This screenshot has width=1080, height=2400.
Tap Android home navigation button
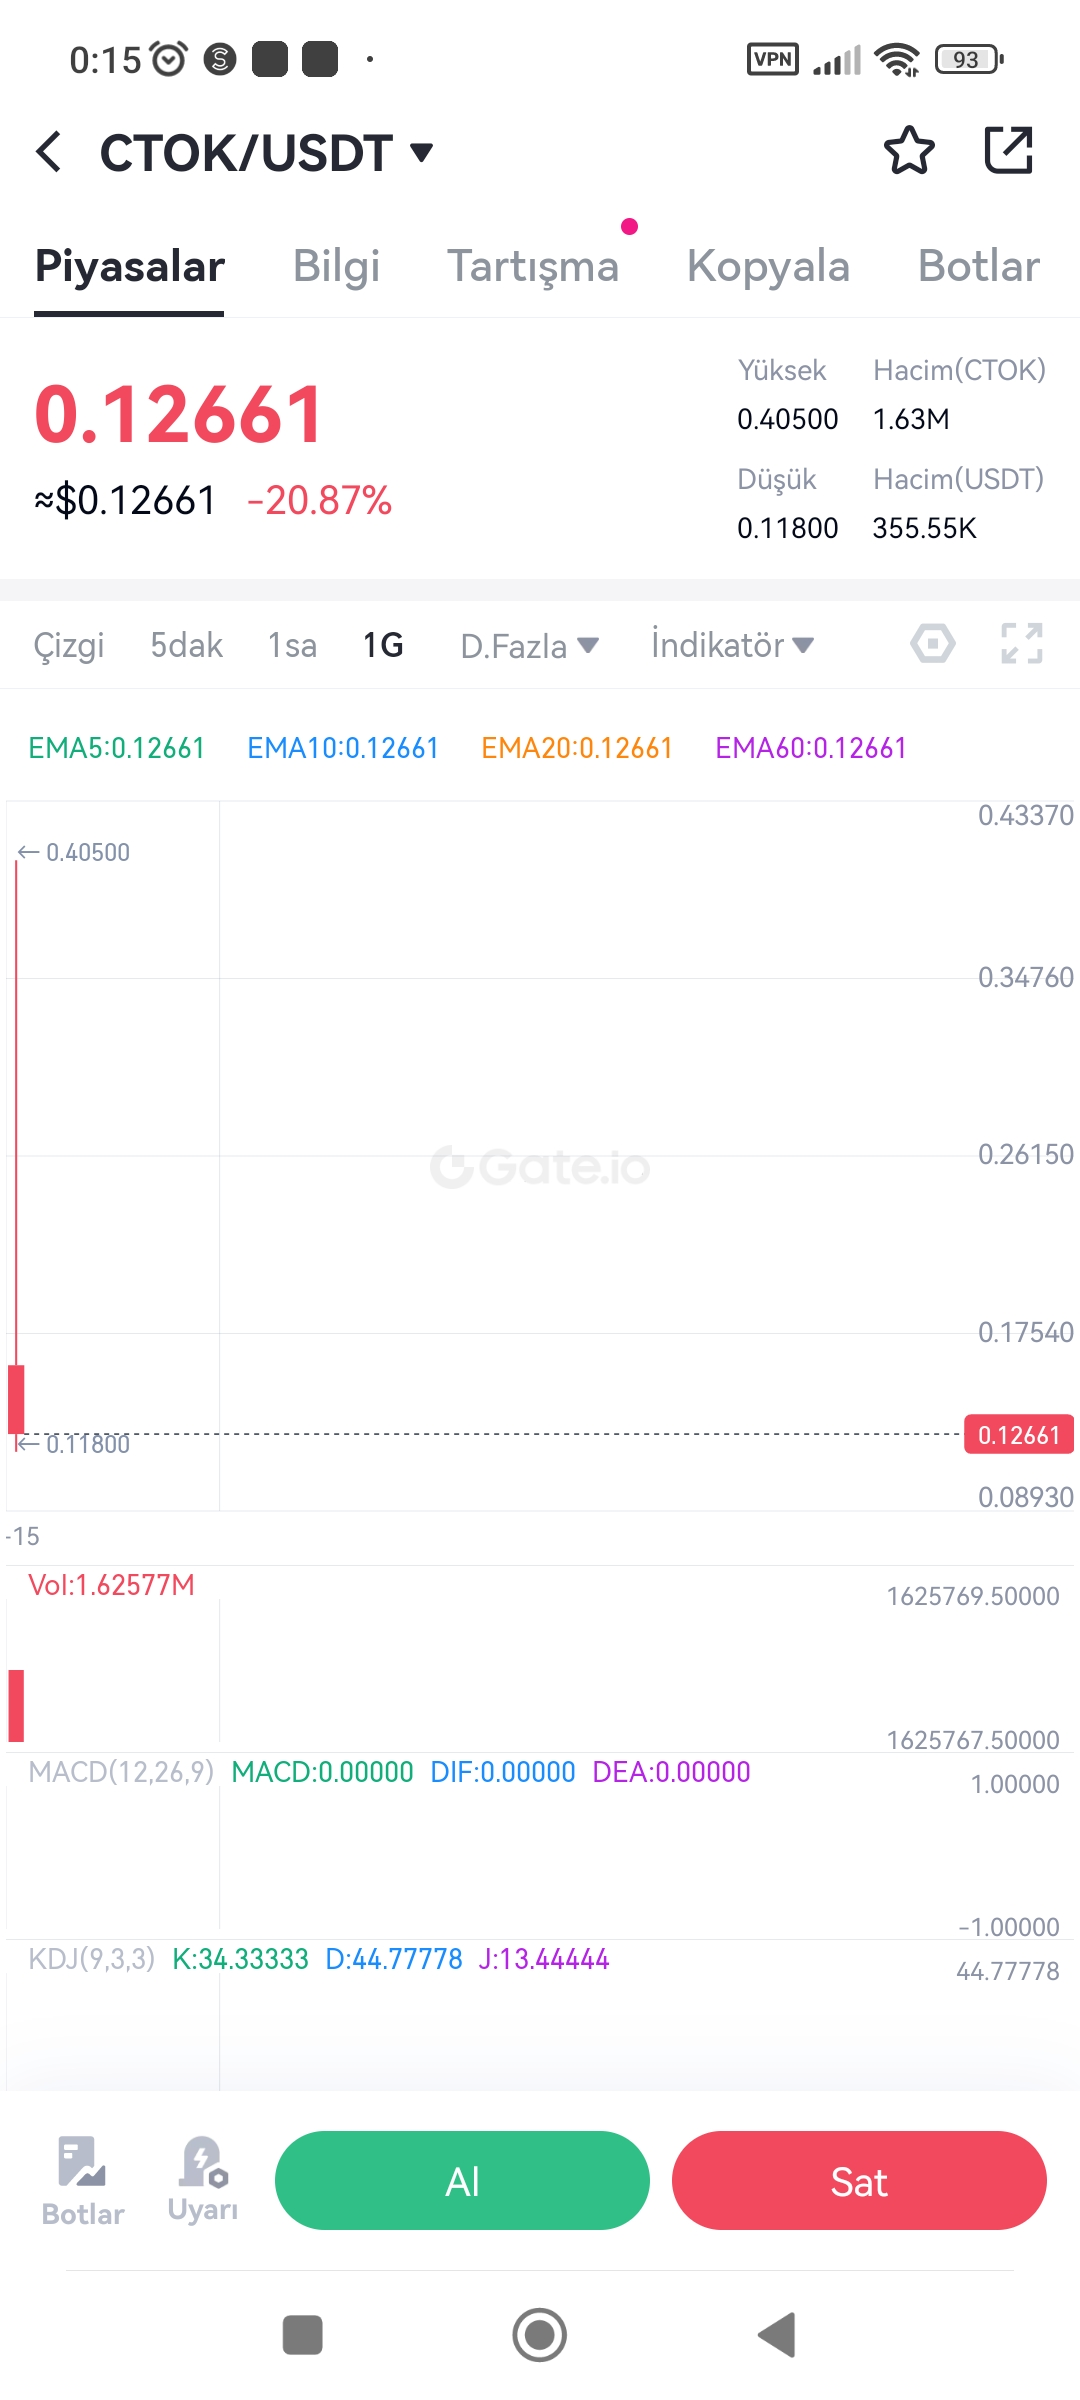pos(540,2335)
